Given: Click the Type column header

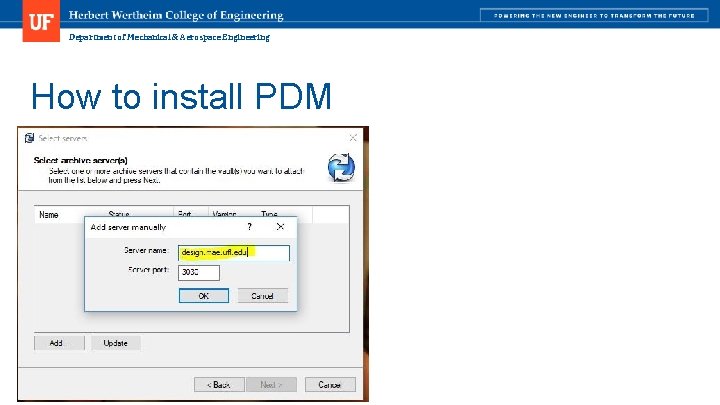Looking at the screenshot, I should click(x=269, y=214).
